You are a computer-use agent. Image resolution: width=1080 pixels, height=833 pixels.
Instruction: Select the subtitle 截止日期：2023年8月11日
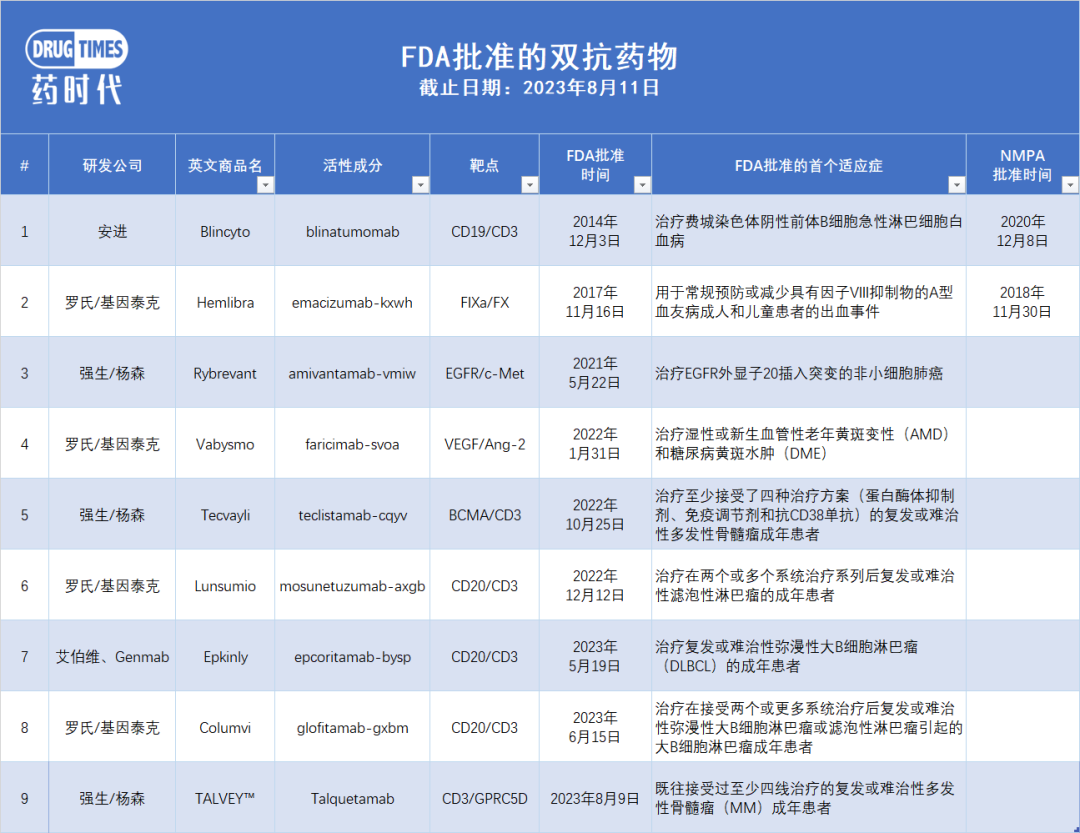click(539, 88)
